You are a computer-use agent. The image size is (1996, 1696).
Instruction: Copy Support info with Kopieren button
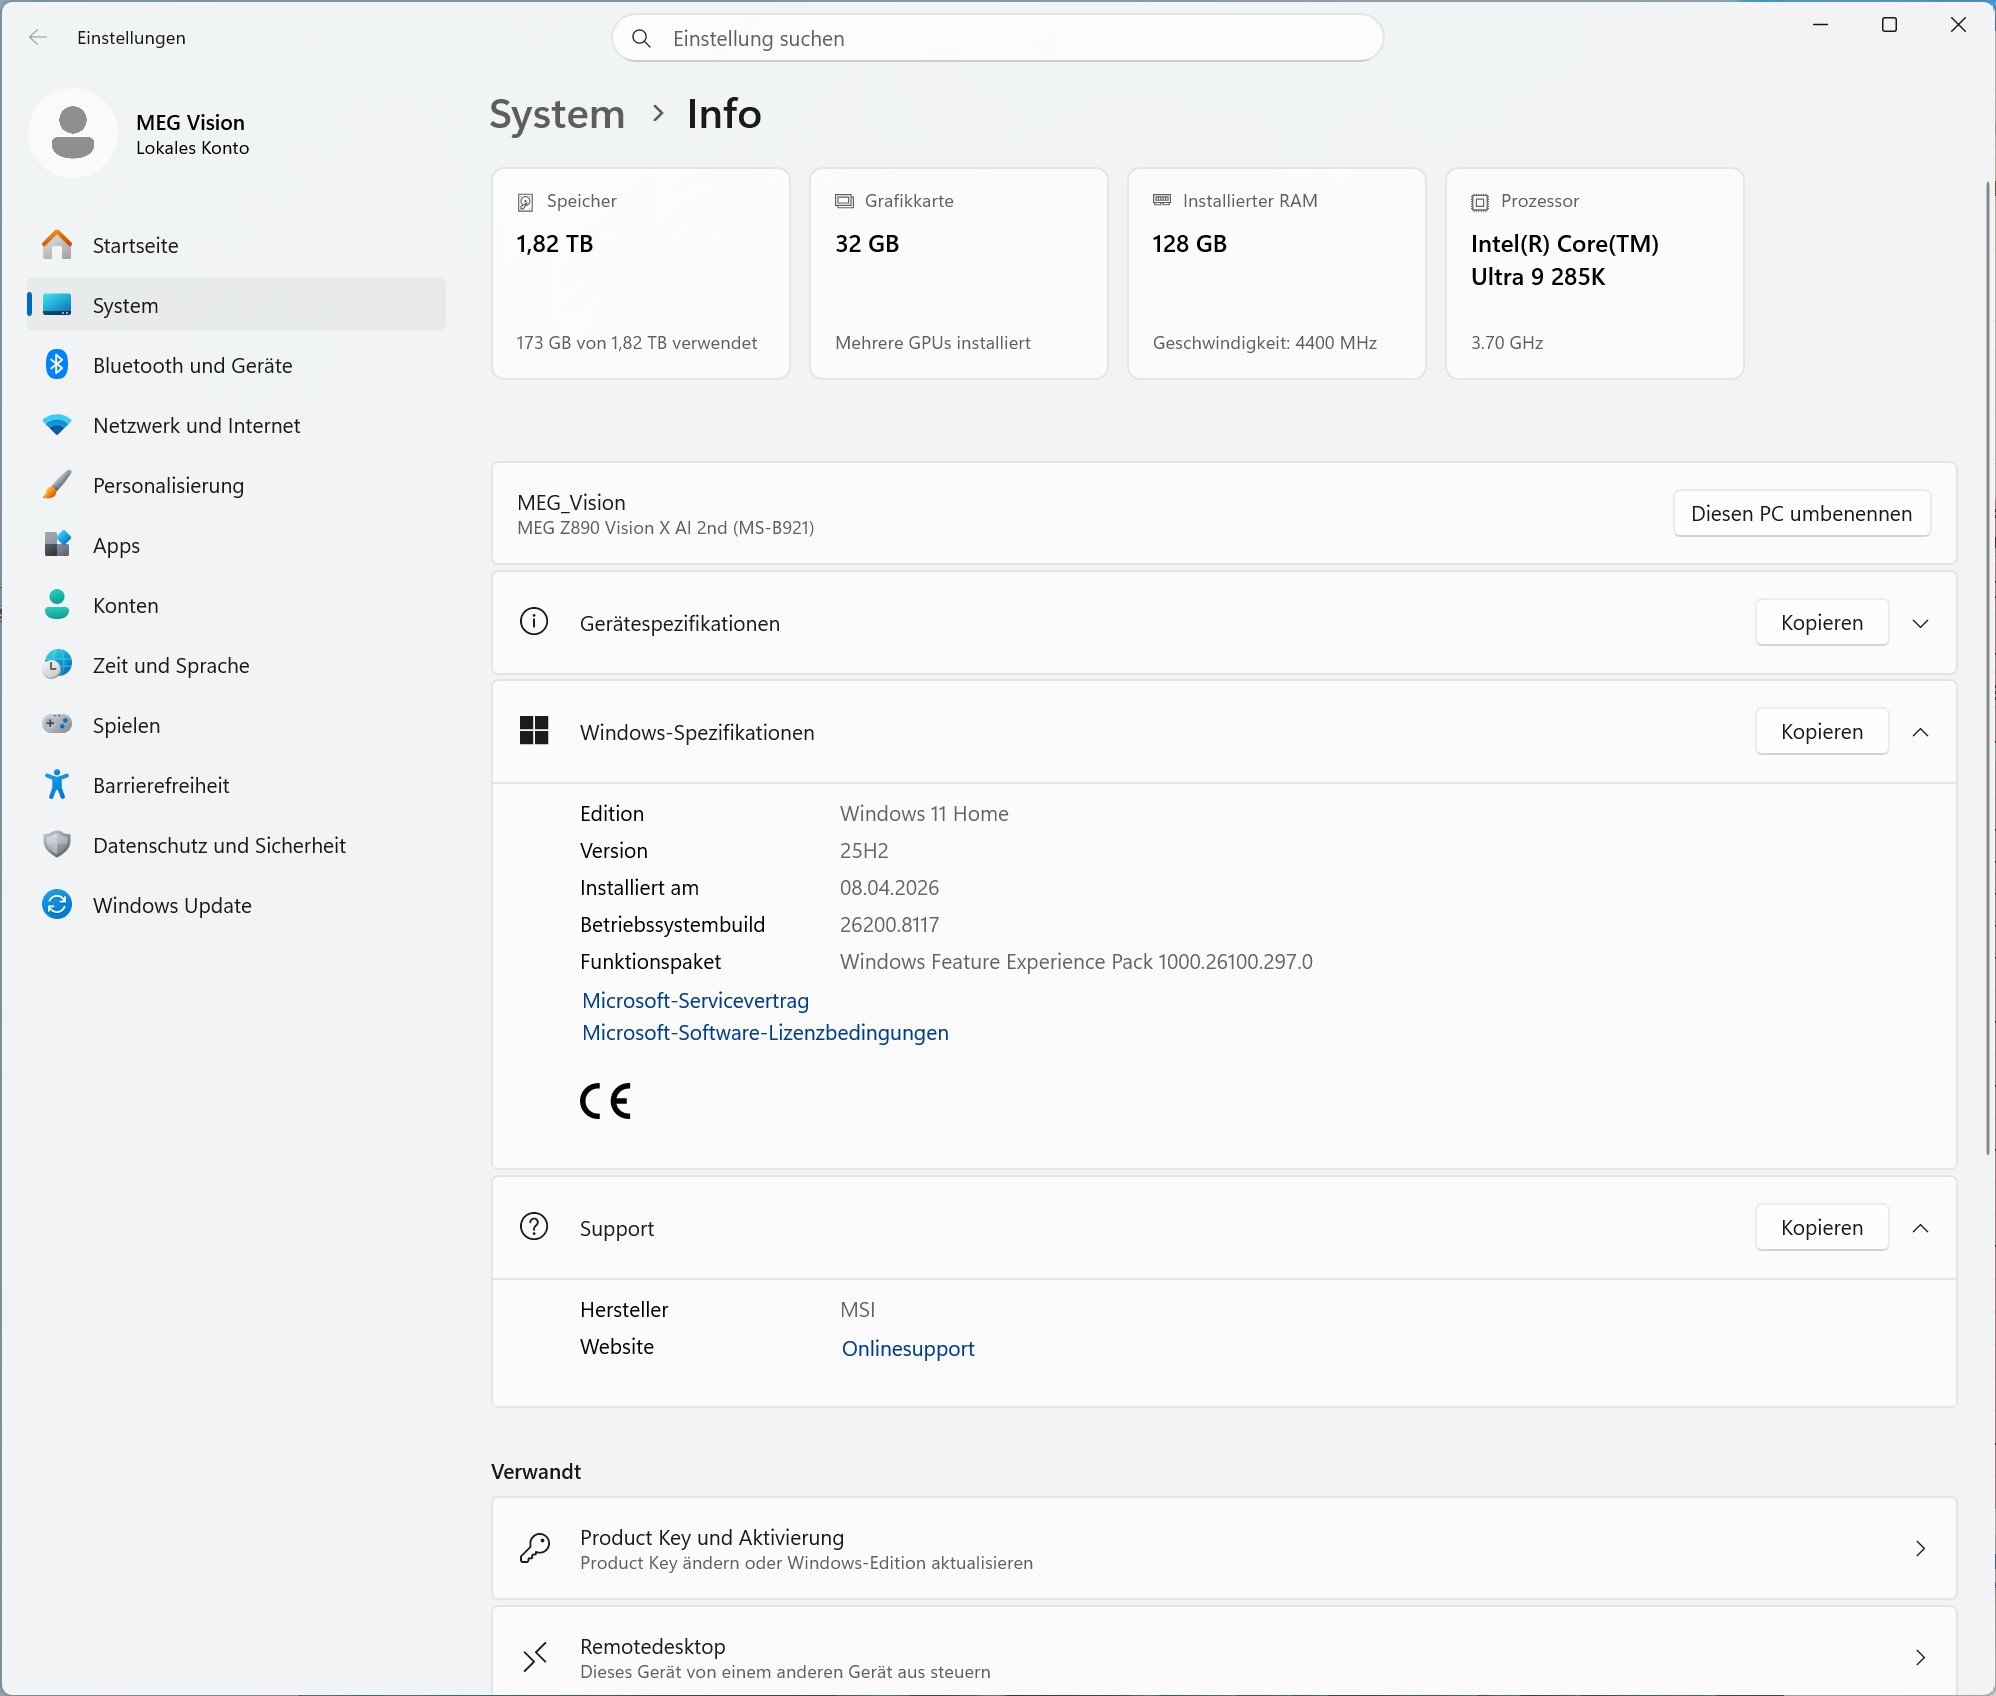[x=1821, y=1227]
